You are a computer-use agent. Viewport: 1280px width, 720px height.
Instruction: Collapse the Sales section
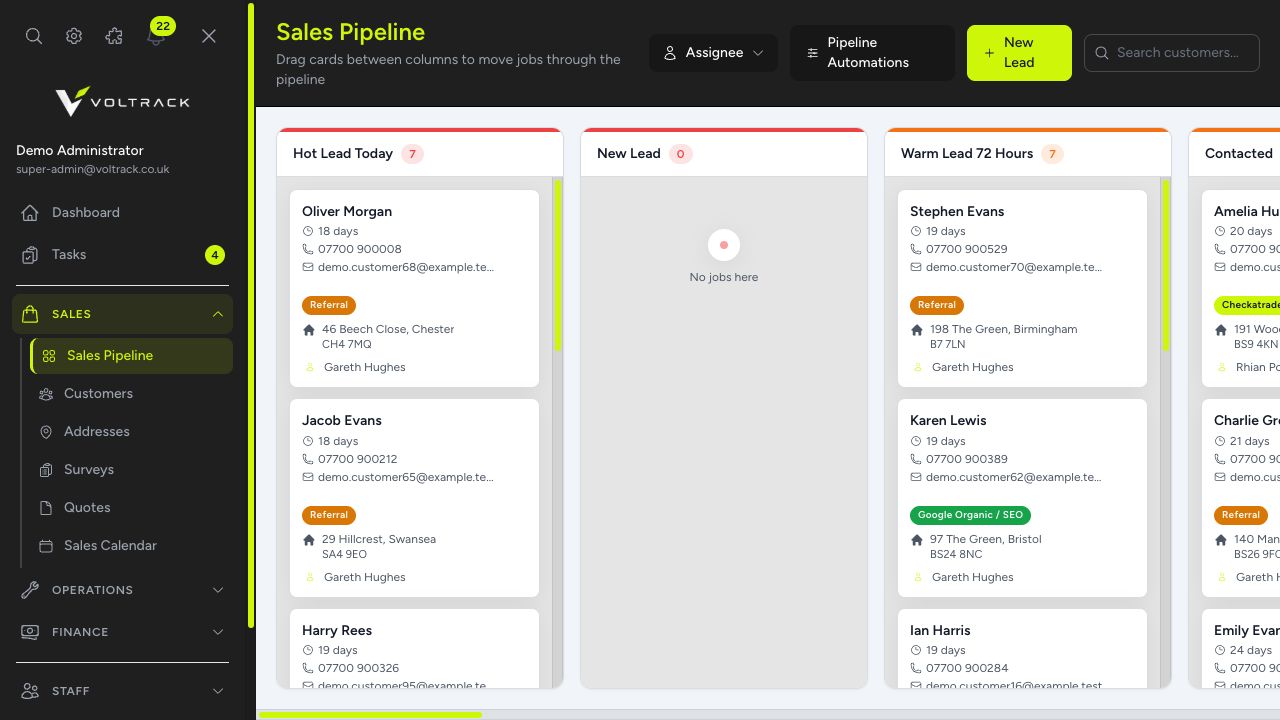(122, 314)
